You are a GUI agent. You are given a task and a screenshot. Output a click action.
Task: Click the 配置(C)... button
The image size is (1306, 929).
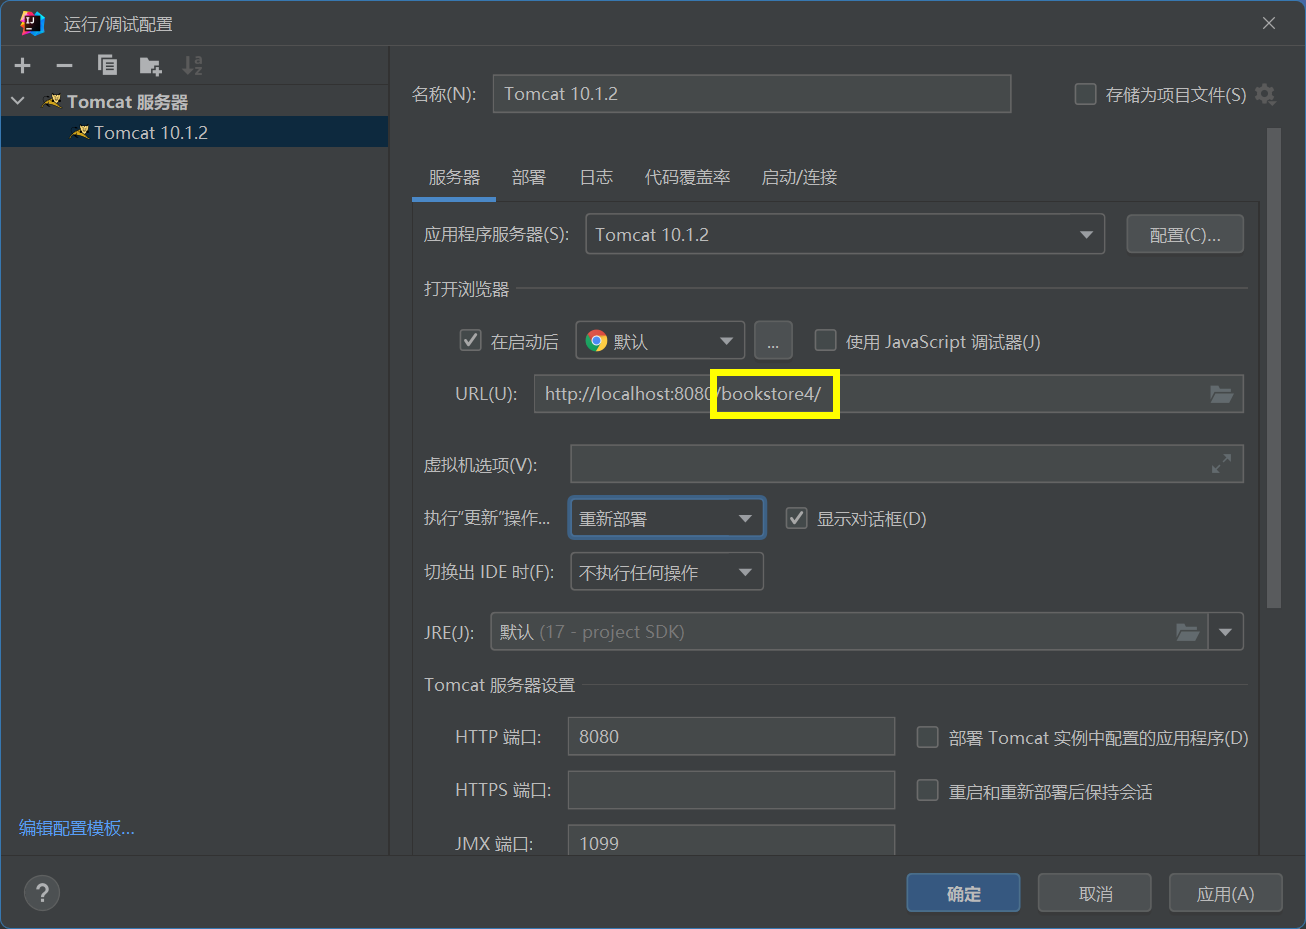click(1185, 234)
